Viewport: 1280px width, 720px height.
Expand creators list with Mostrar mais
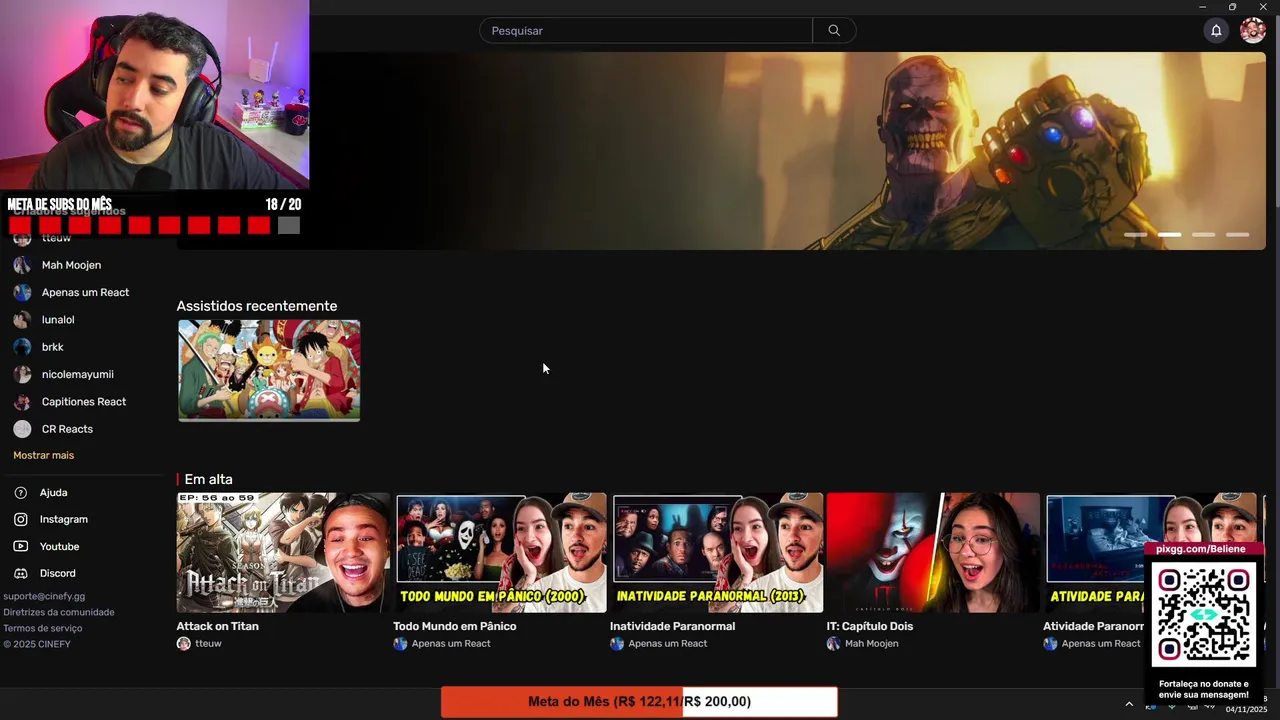pos(43,455)
